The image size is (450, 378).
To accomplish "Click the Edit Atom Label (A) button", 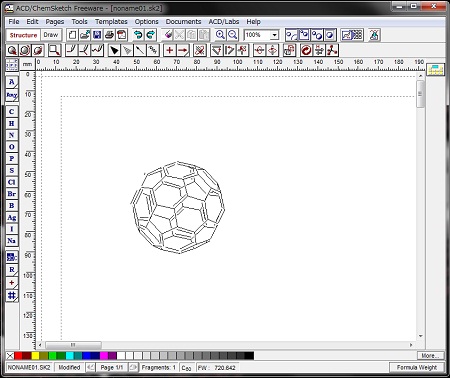I will pos(12,82).
